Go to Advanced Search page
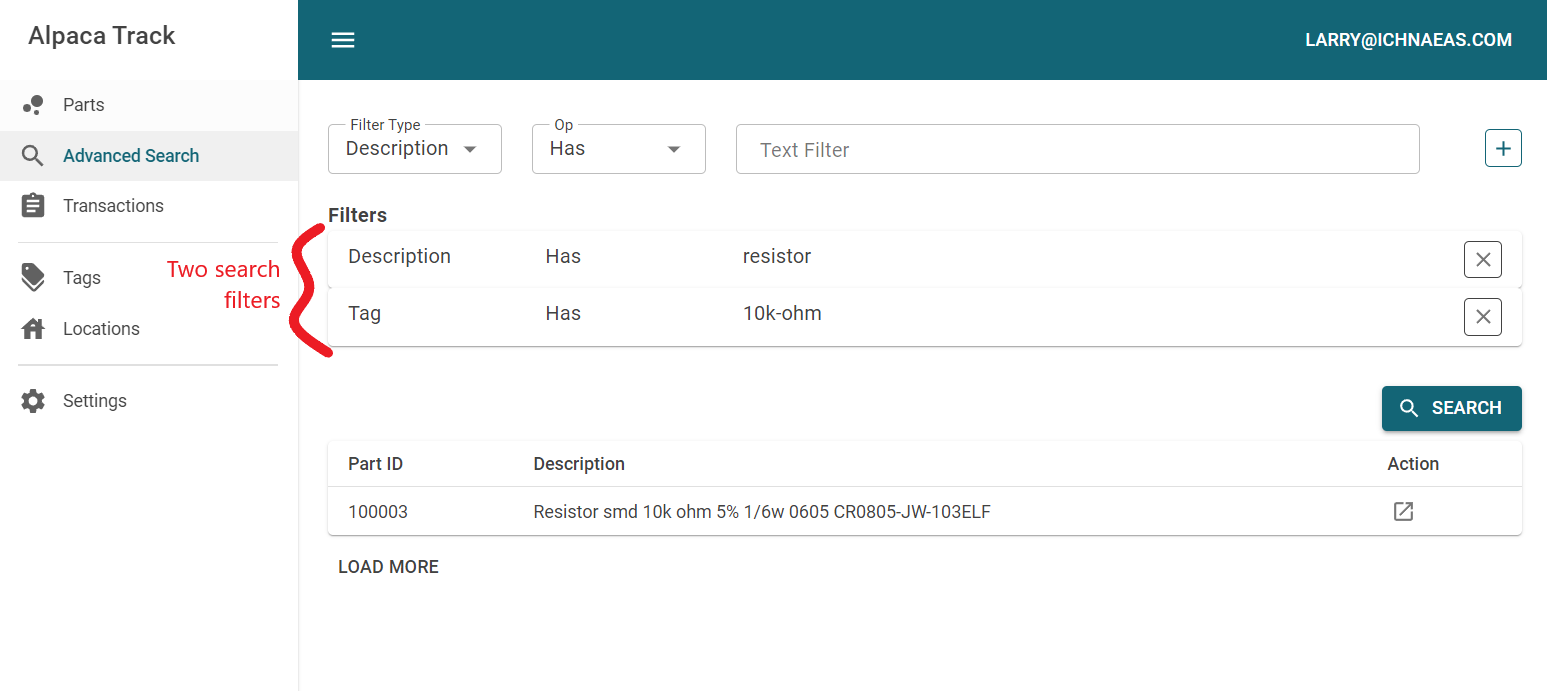The image size is (1547, 691). 131,156
